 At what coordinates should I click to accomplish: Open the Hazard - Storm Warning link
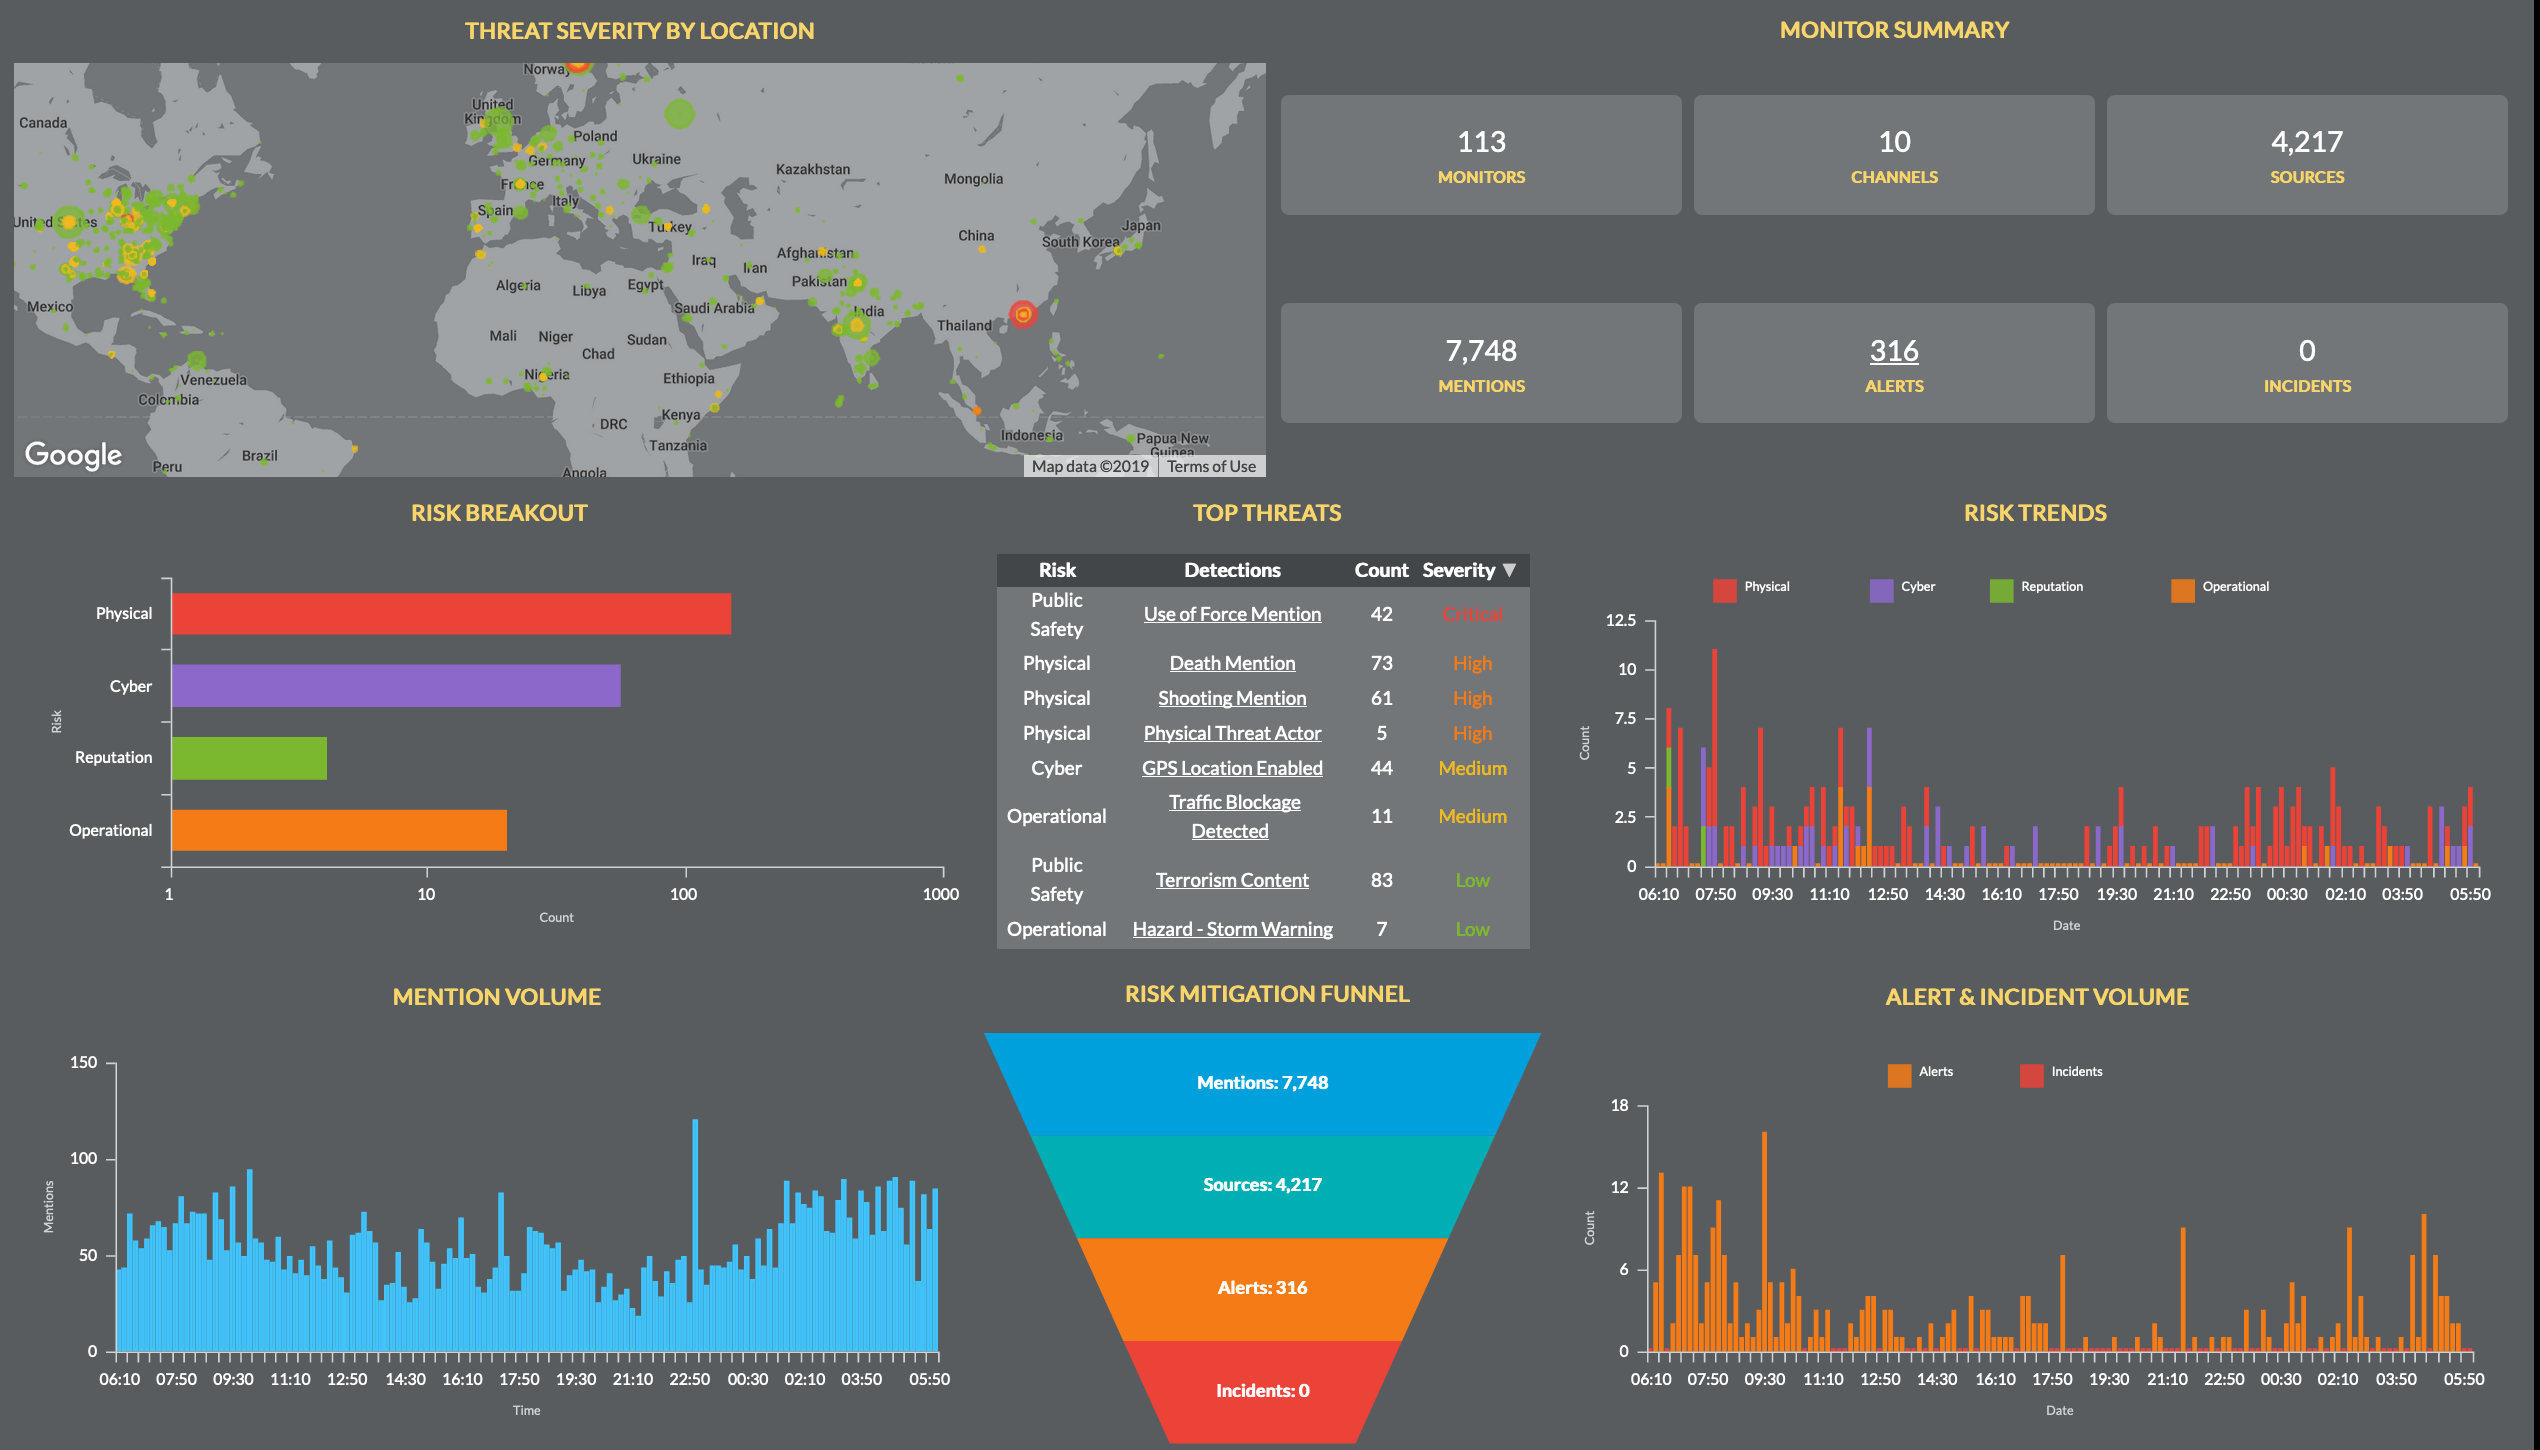pos(1232,929)
